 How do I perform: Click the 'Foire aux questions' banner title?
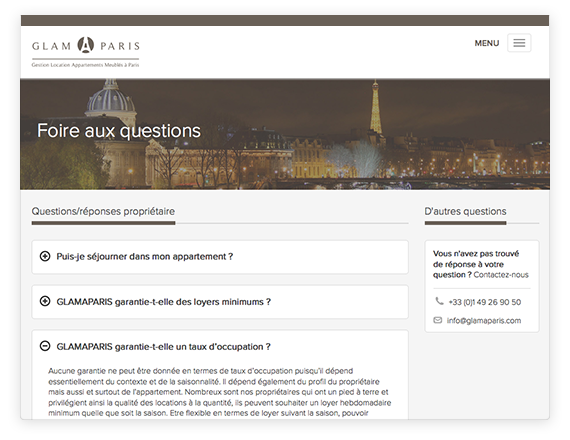(x=119, y=131)
